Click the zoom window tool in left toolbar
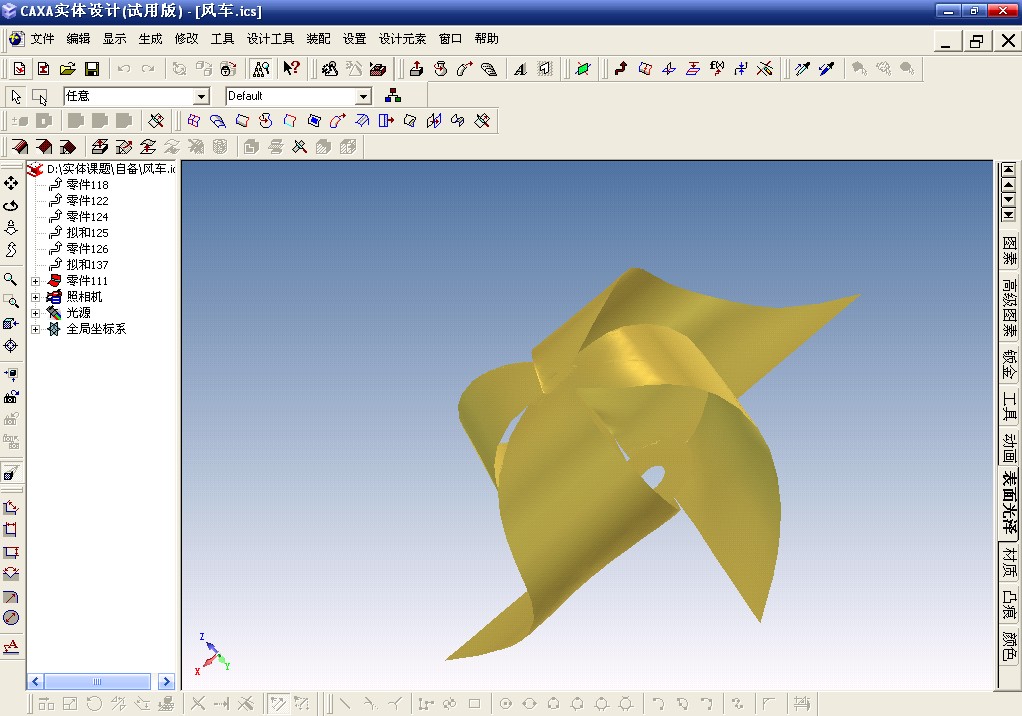The image size is (1022, 716). (x=11, y=301)
